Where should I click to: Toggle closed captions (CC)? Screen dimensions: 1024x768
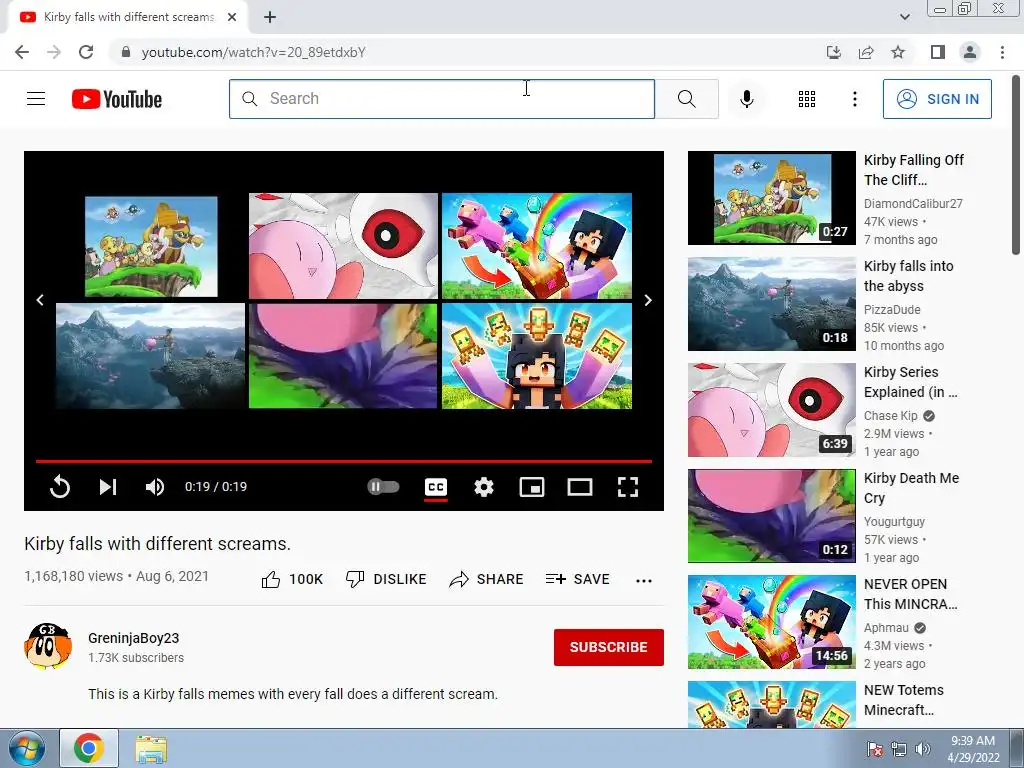pos(436,487)
